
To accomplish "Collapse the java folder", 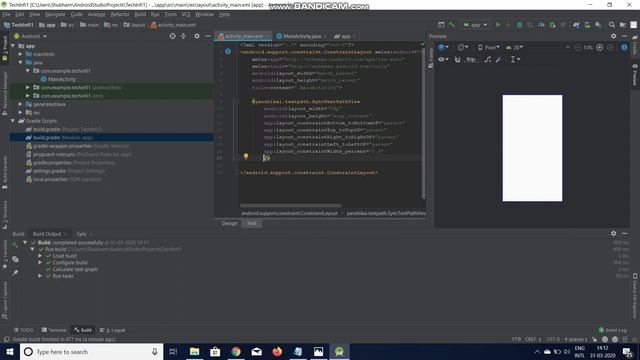I will [20, 62].
